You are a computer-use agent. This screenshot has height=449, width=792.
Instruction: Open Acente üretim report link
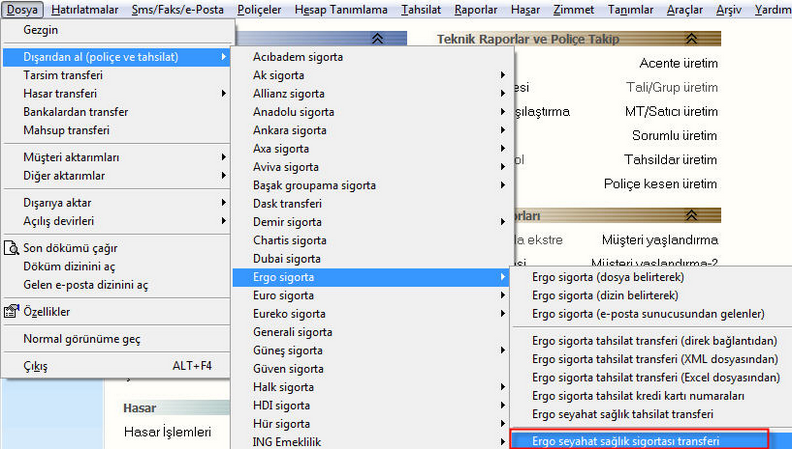point(680,63)
